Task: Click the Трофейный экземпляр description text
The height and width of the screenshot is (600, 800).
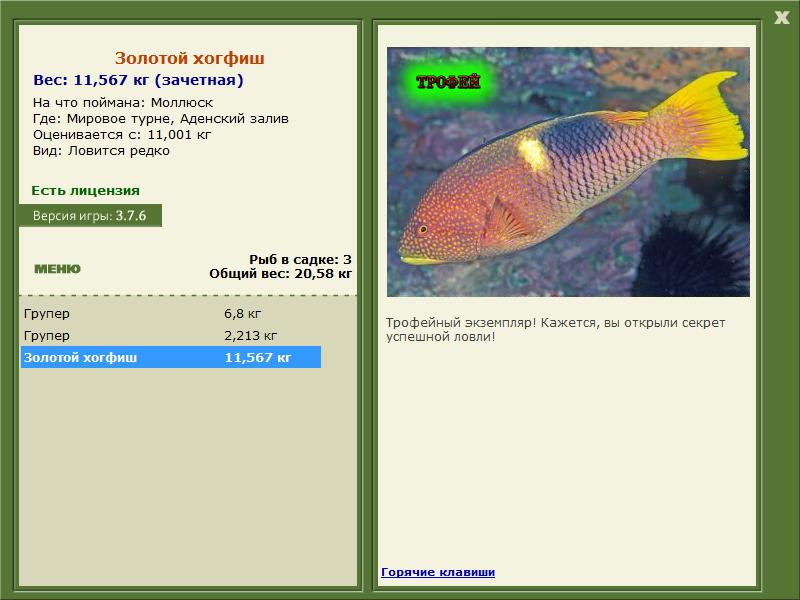Action: [x=555, y=330]
